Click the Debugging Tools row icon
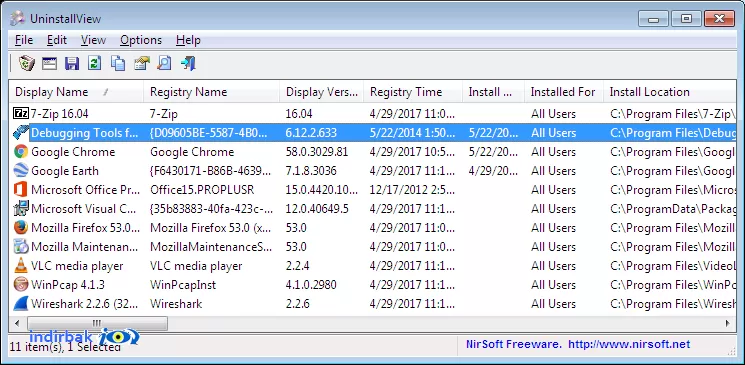 21,133
